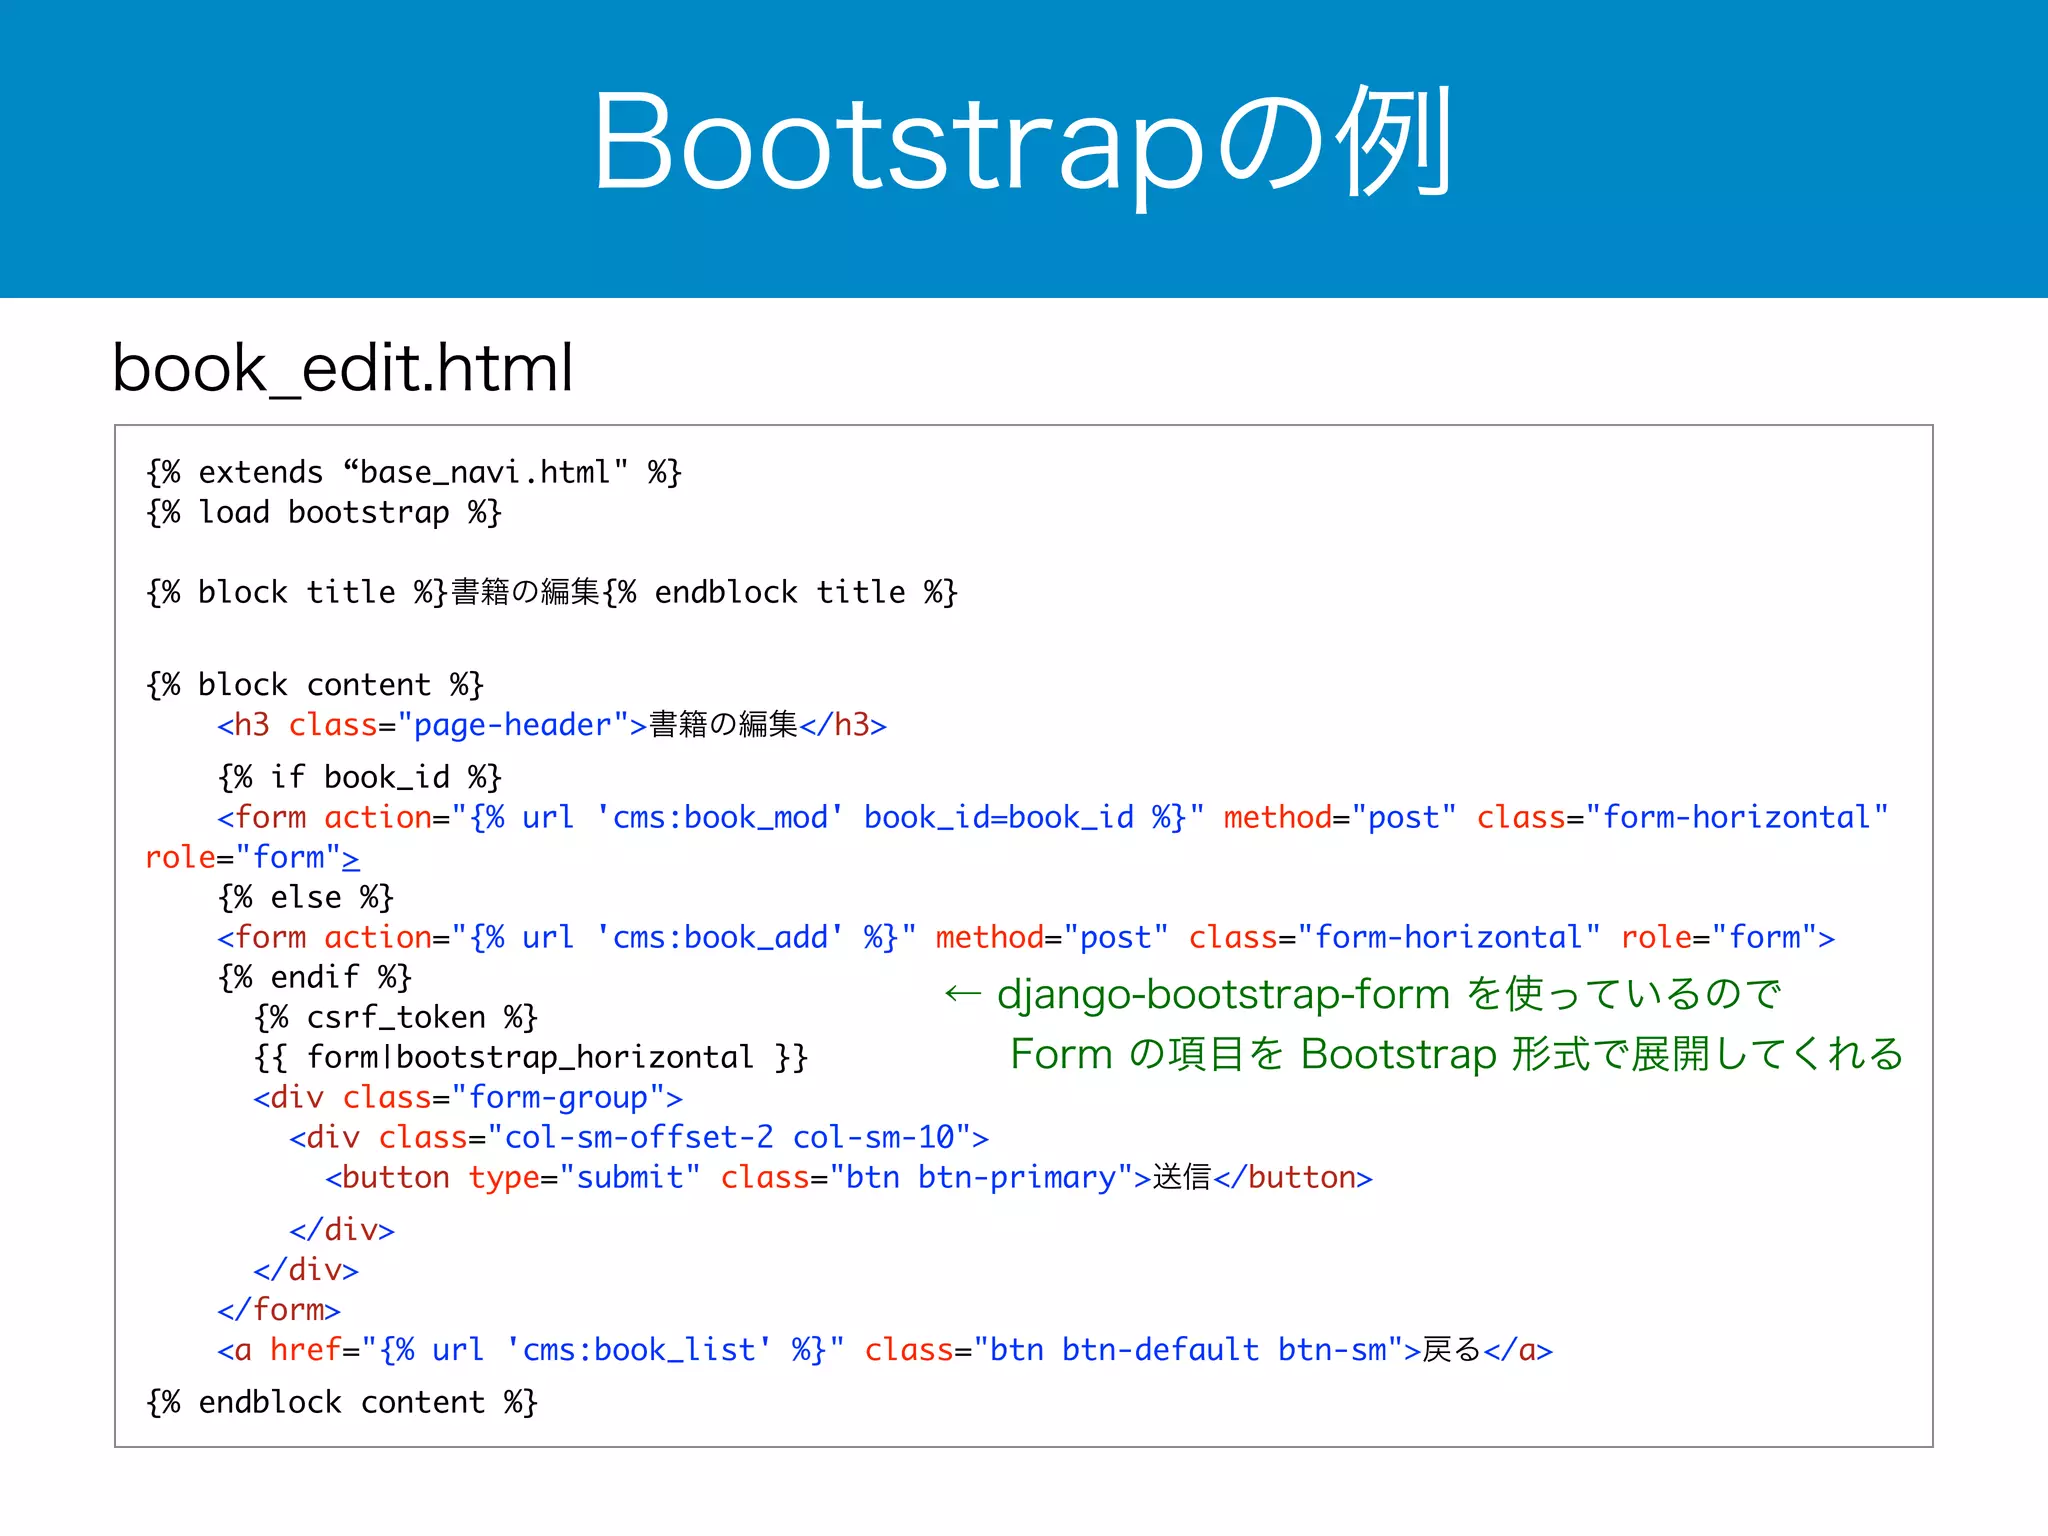Click the form action 'cms:book_add' line
2048x1536 pixels.
(1026, 937)
